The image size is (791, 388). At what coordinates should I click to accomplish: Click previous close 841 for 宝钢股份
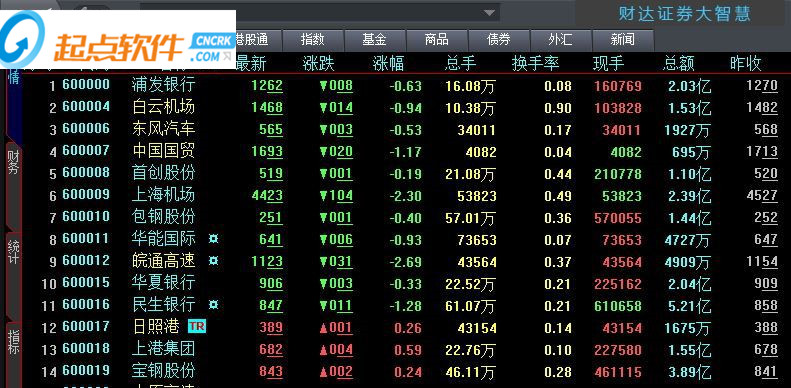click(x=766, y=371)
